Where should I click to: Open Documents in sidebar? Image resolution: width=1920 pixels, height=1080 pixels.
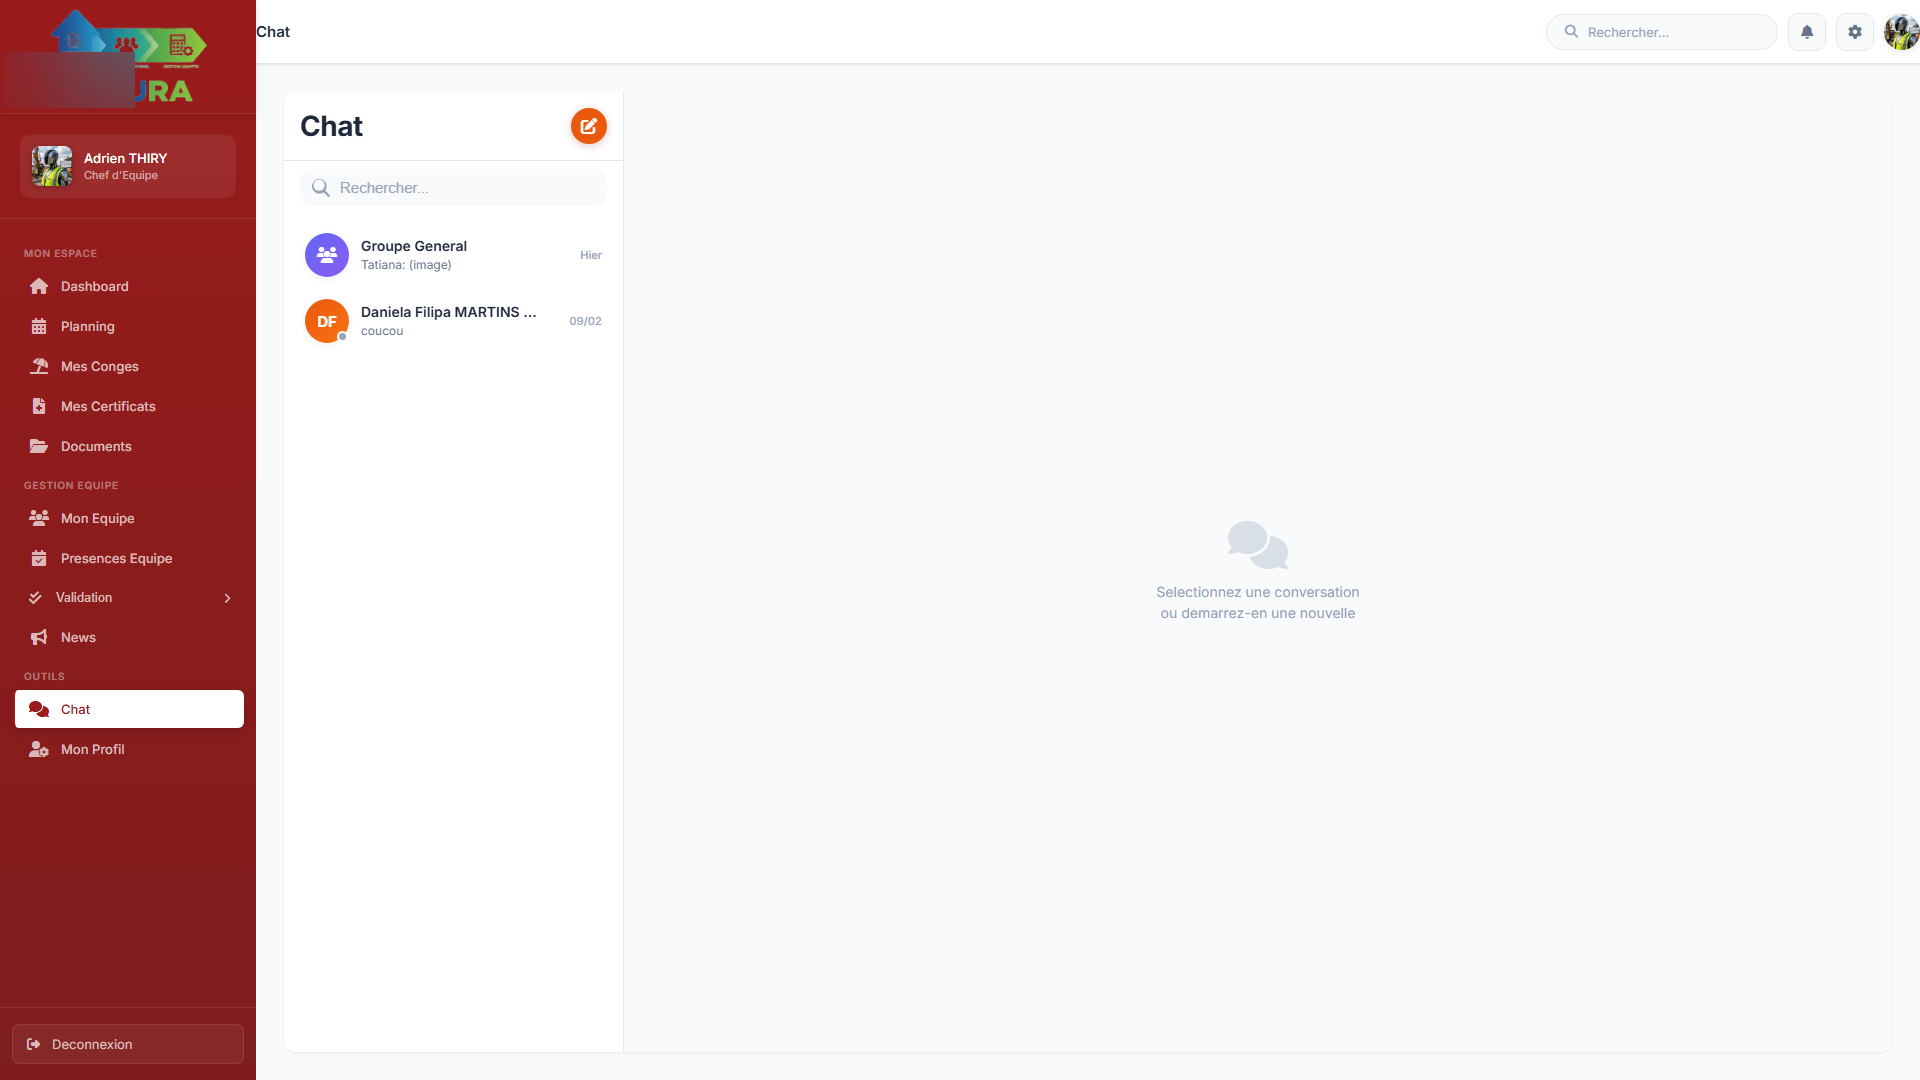point(96,447)
